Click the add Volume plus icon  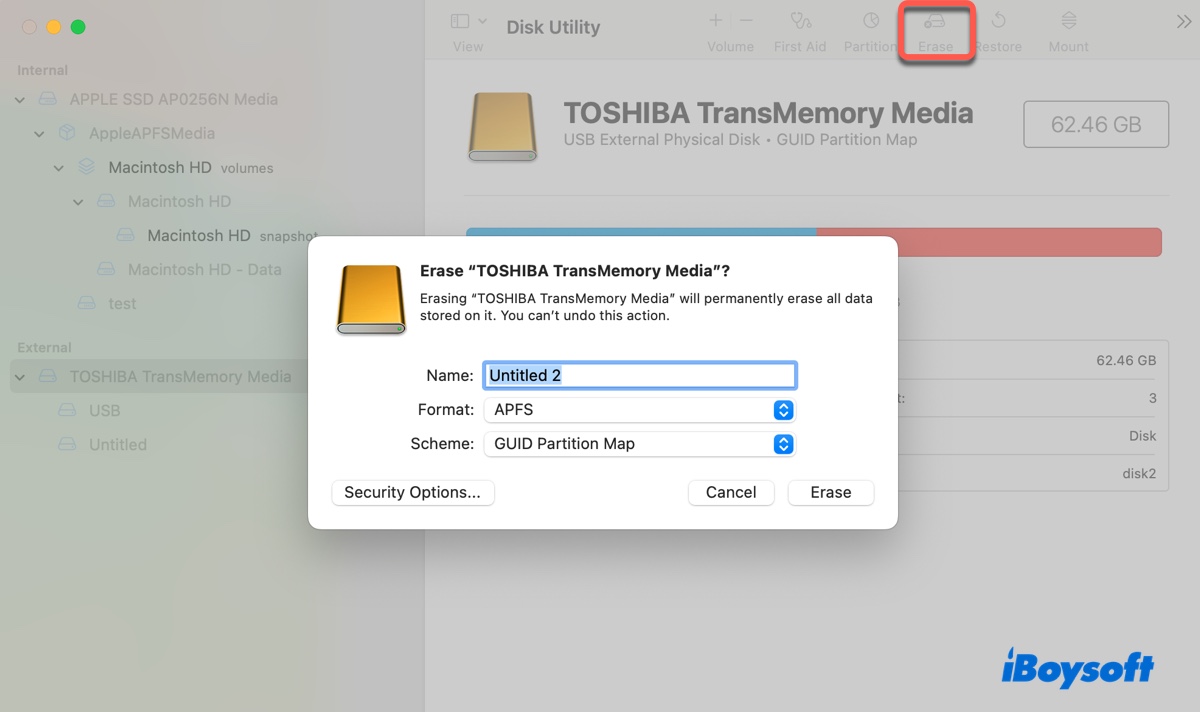pos(716,20)
